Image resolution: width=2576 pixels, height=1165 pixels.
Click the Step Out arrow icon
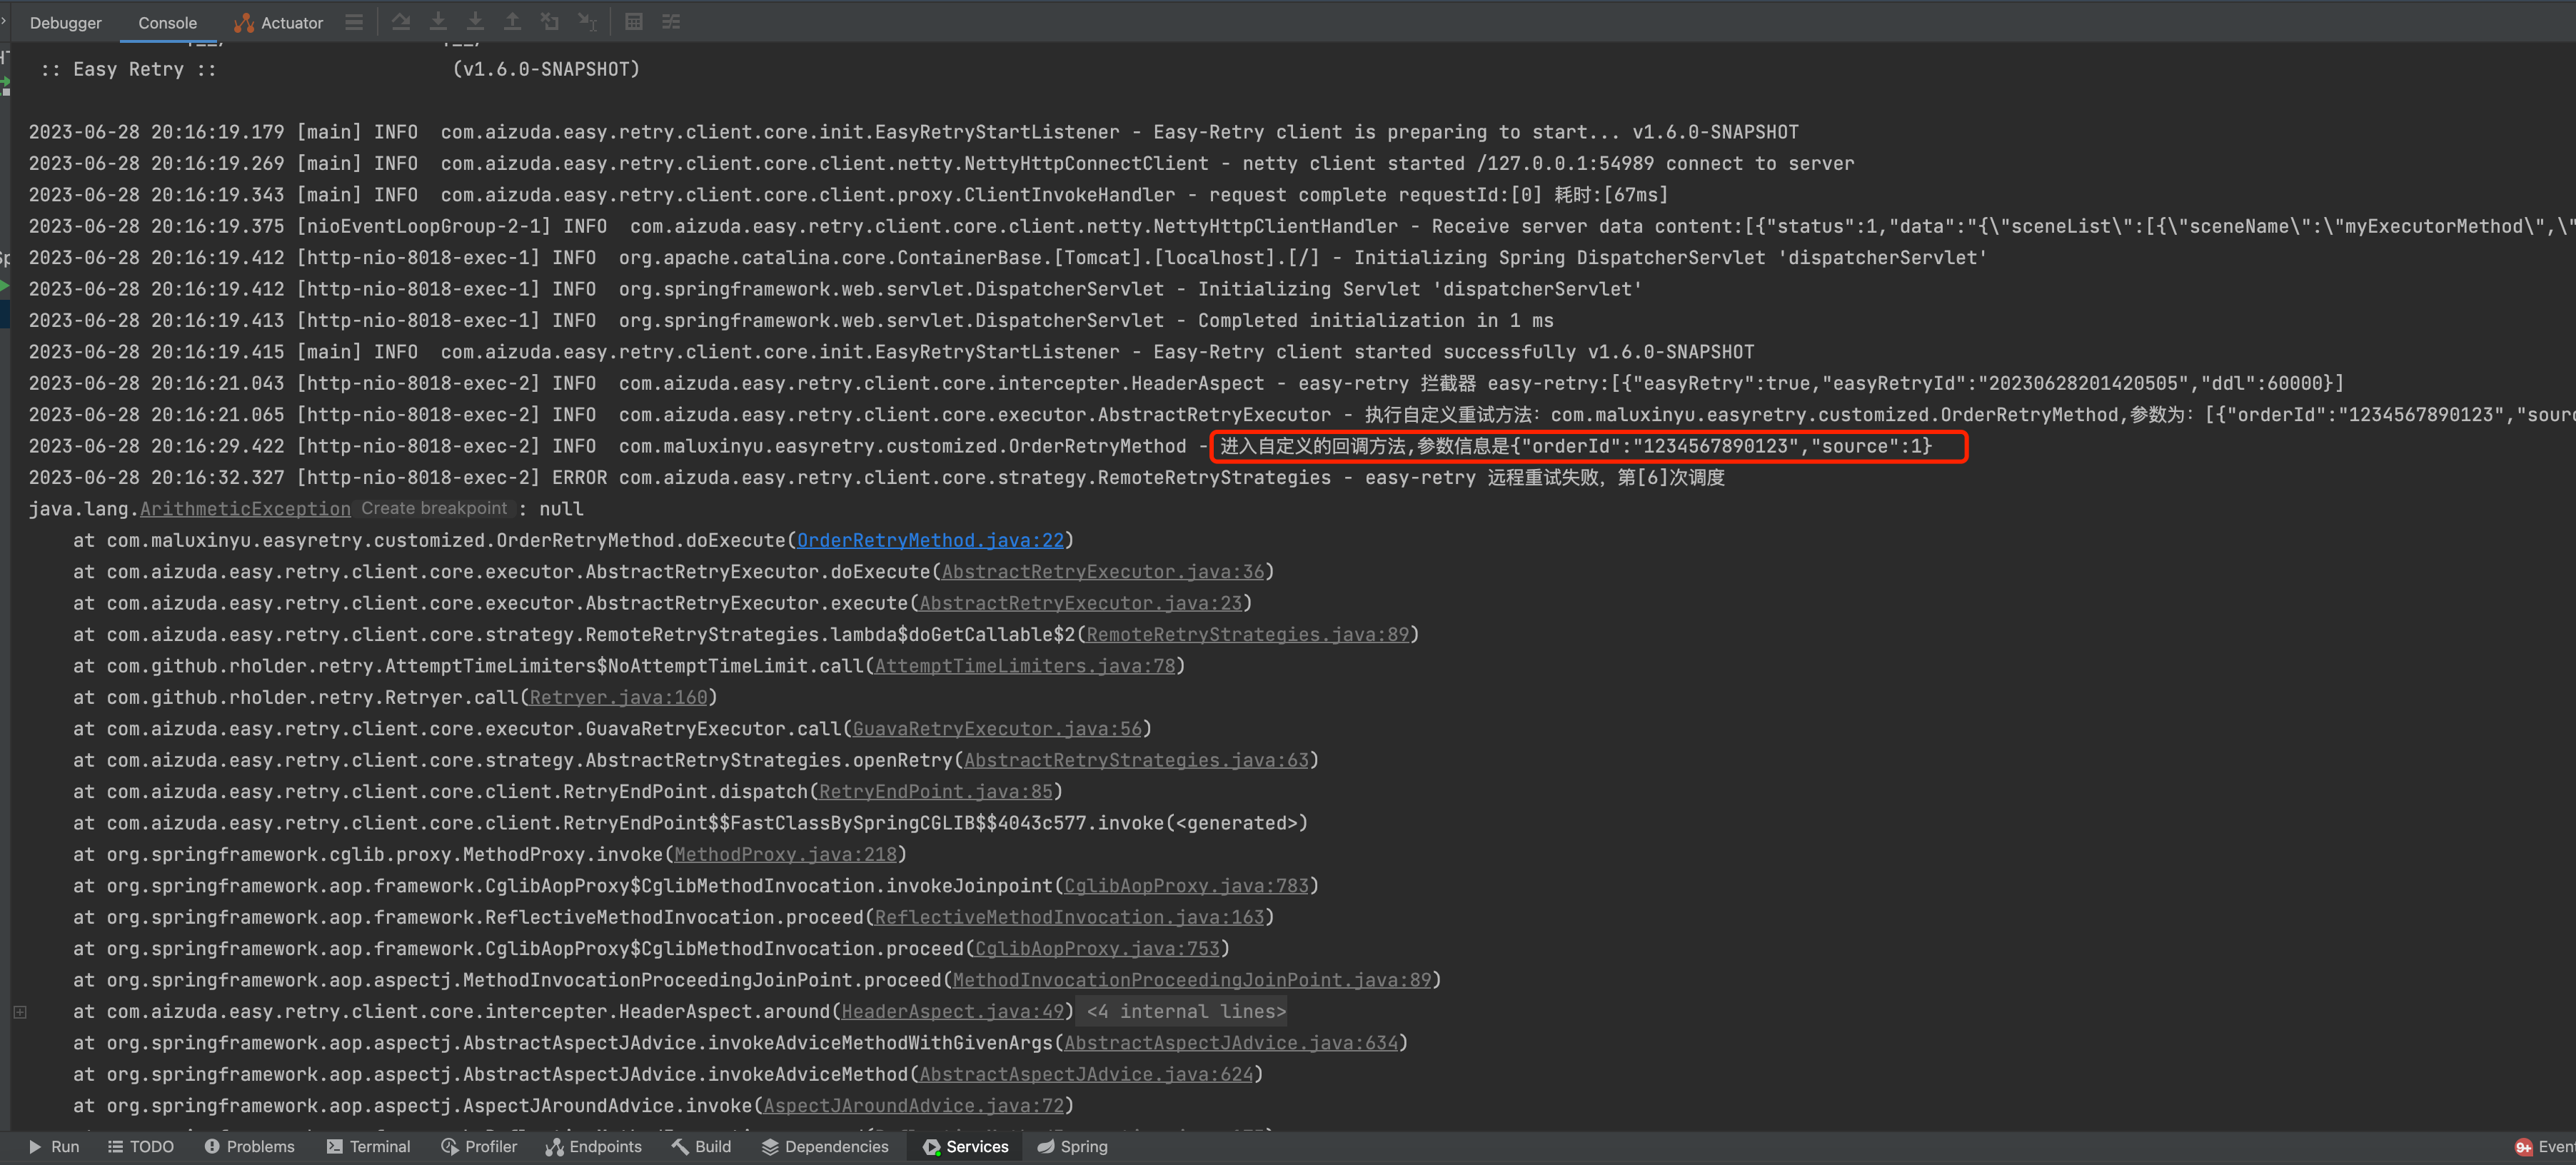pyautogui.click(x=512, y=22)
